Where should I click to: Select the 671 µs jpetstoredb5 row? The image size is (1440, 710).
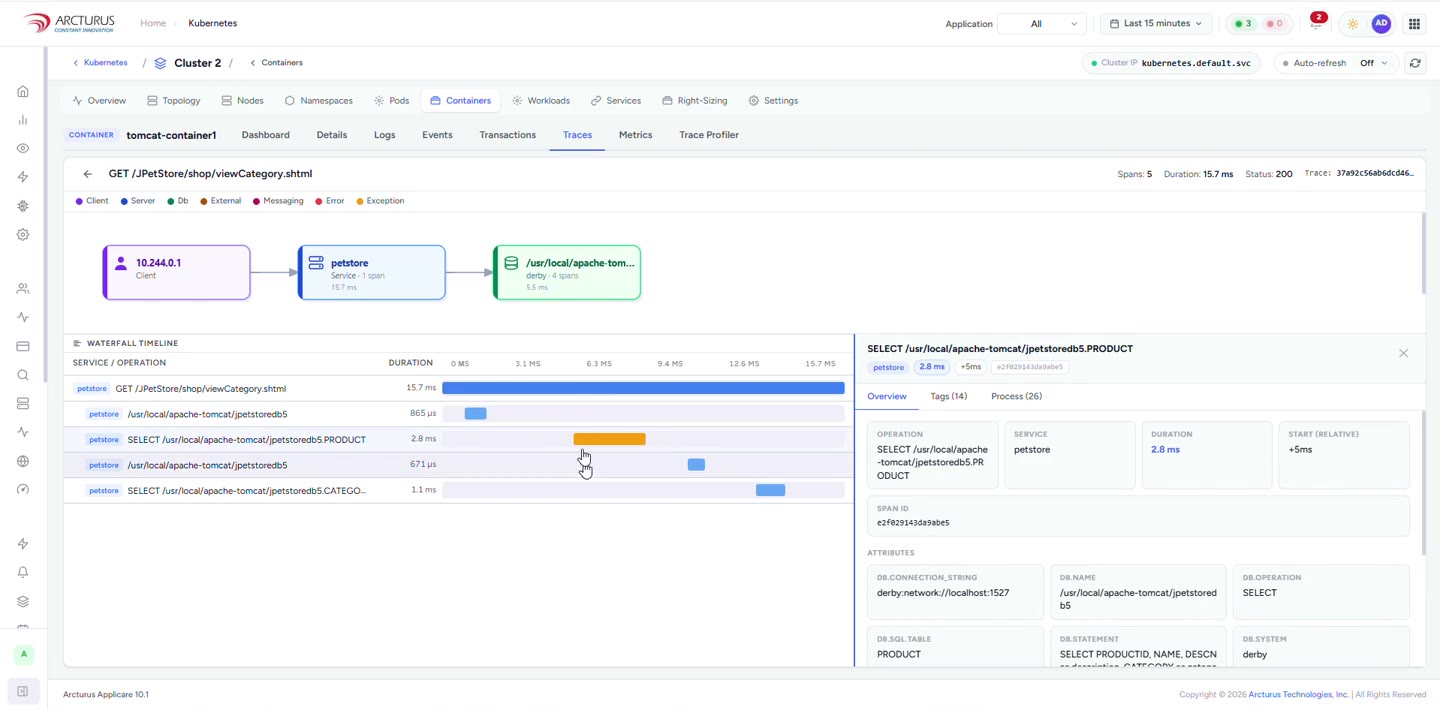pos(458,465)
